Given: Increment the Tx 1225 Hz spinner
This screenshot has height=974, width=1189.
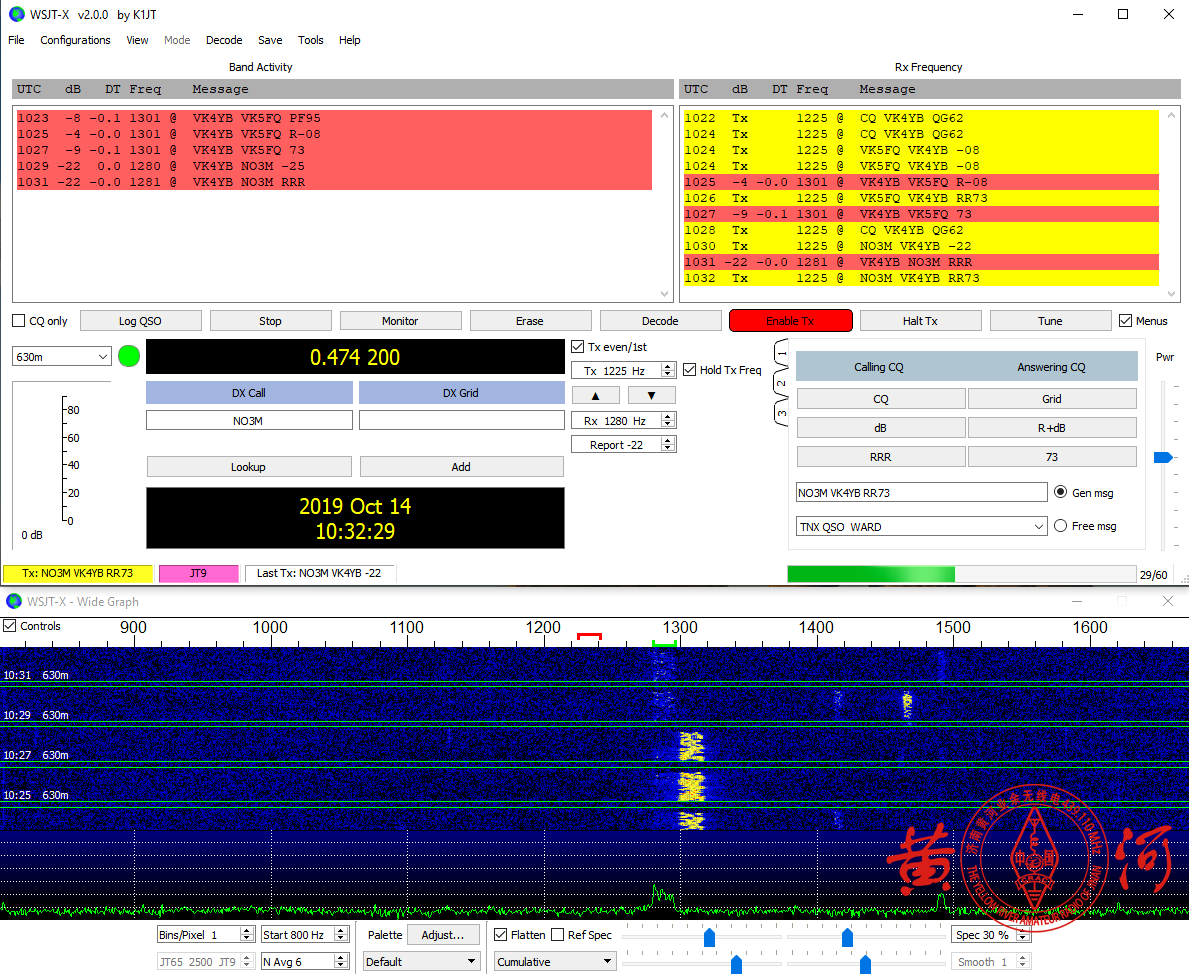Looking at the screenshot, I should point(669,367).
